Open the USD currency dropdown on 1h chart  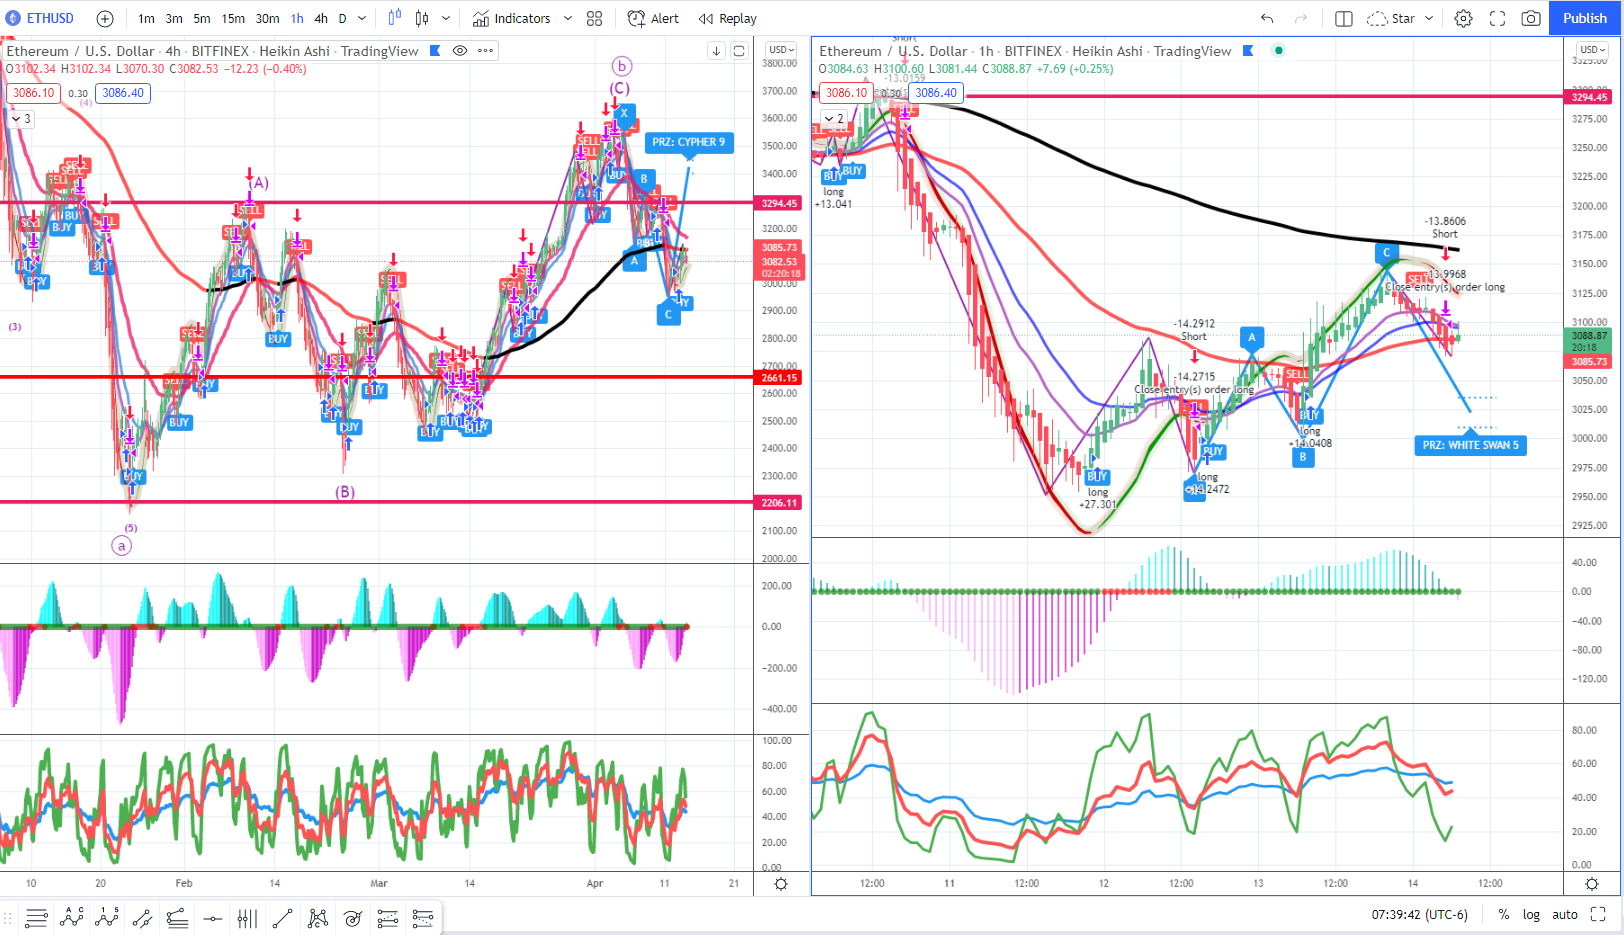tap(1592, 49)
